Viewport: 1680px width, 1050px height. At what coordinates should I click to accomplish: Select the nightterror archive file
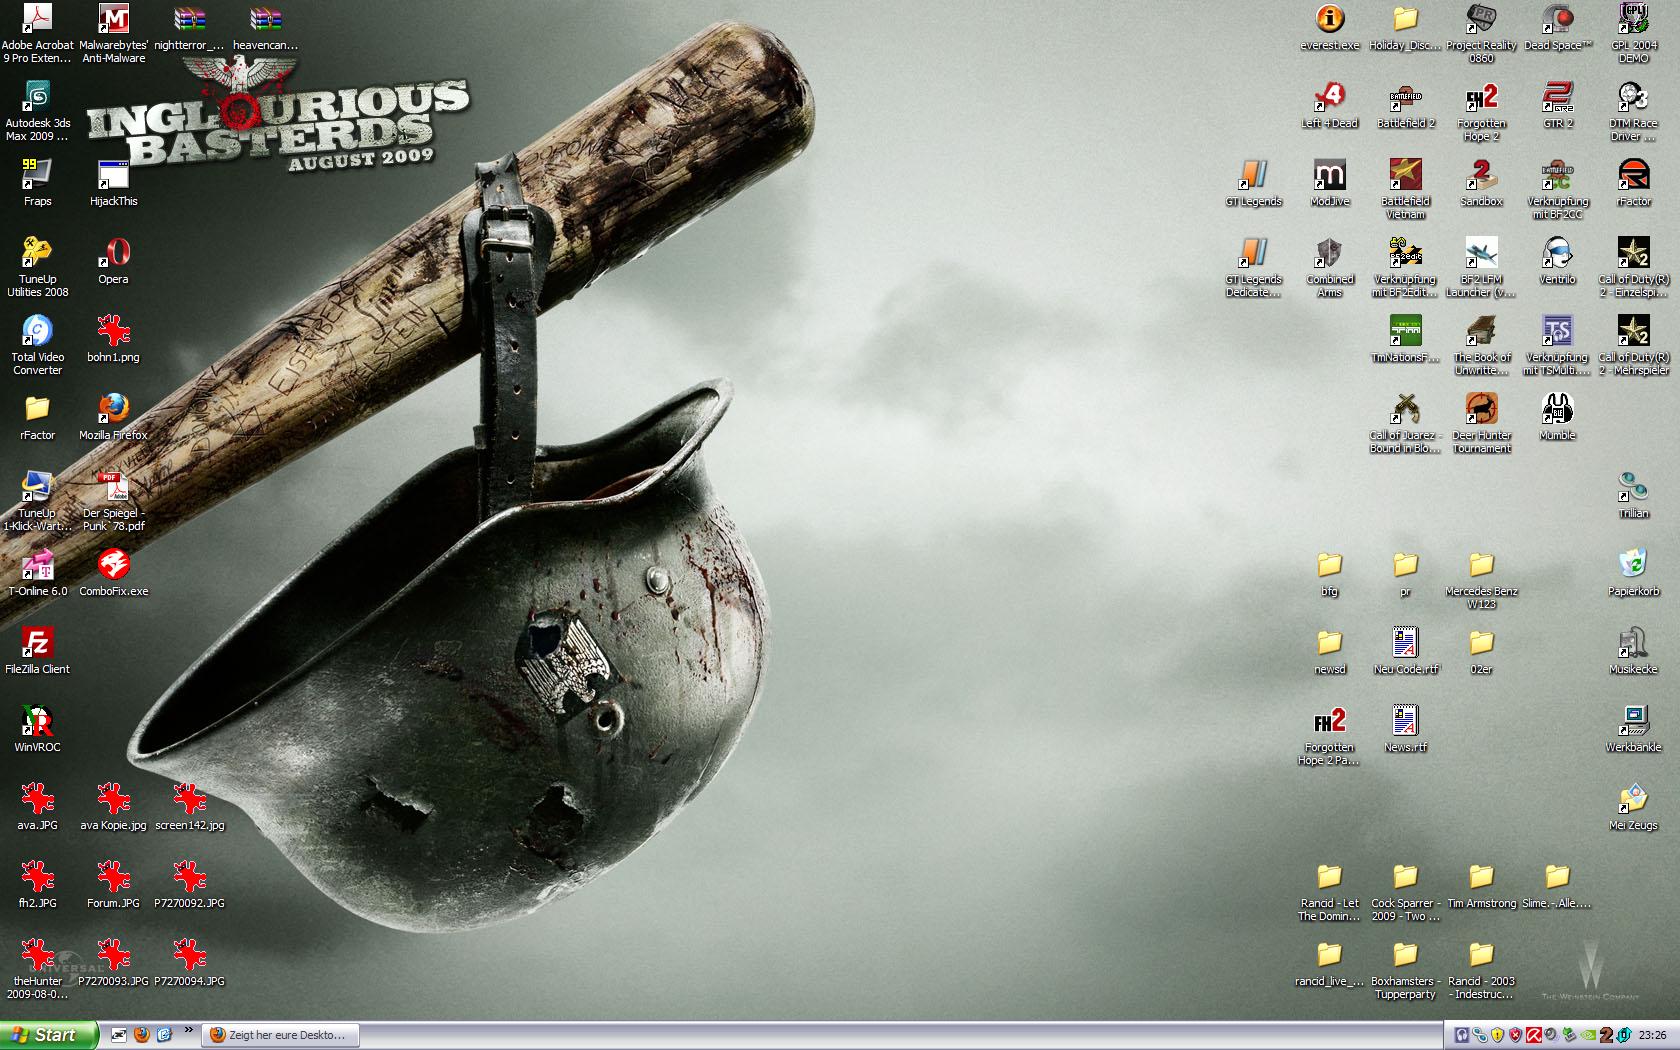[189, 27]
